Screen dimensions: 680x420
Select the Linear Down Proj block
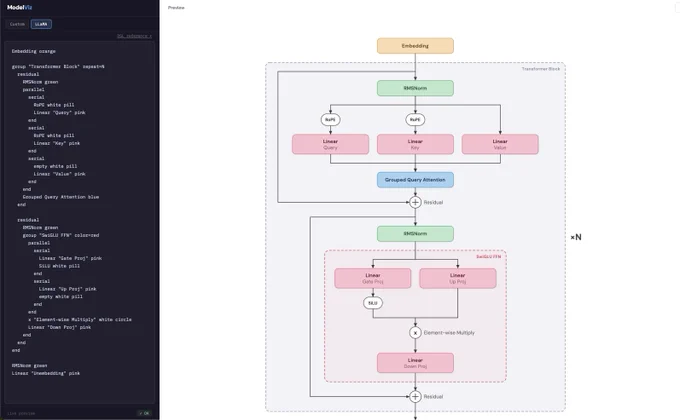pos(415,363)
